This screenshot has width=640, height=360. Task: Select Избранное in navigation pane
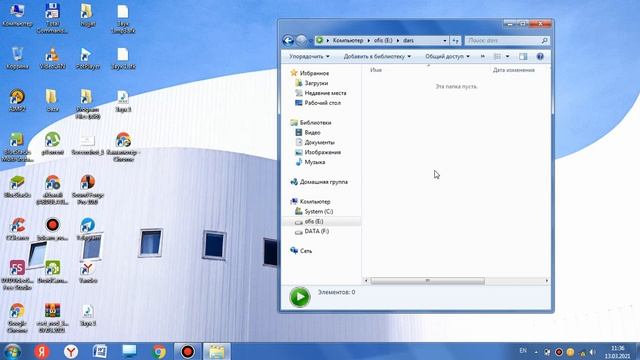click(314, 73)
